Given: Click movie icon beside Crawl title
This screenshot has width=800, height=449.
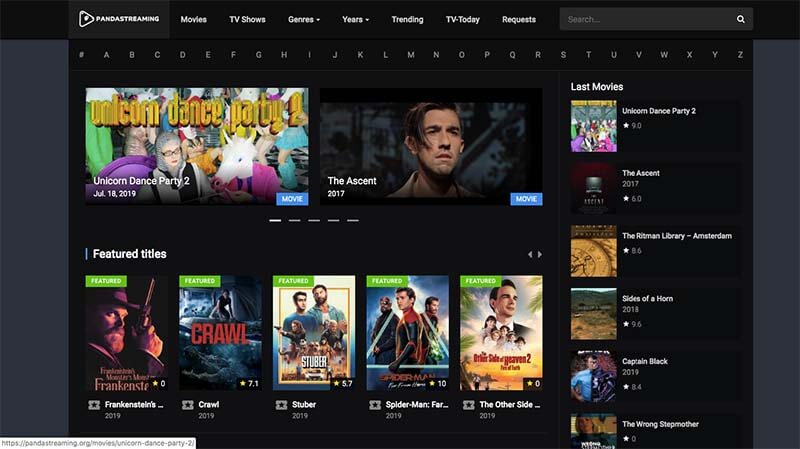Looking at the screenshot, I should pyautogui.click(x=188, y=405).
